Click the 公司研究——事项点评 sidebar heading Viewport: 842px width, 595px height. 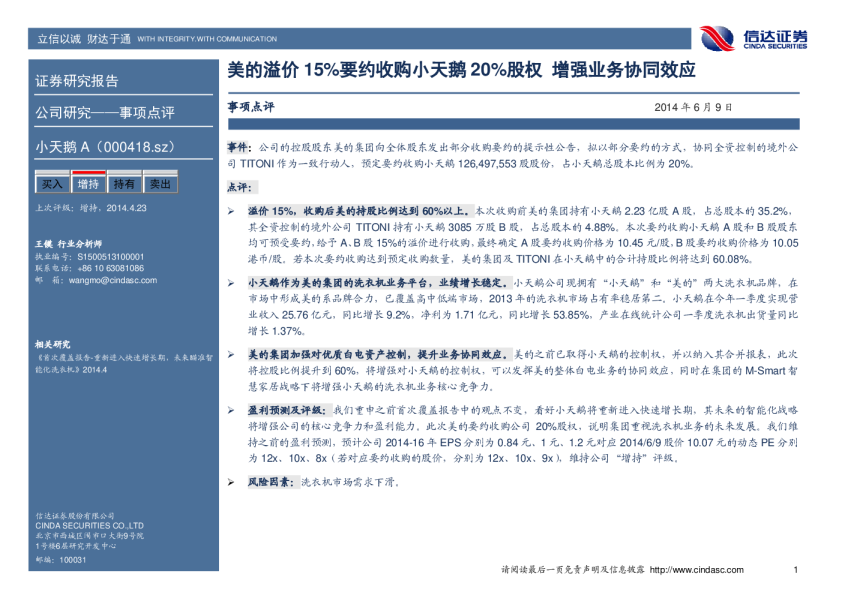[105, 112]
